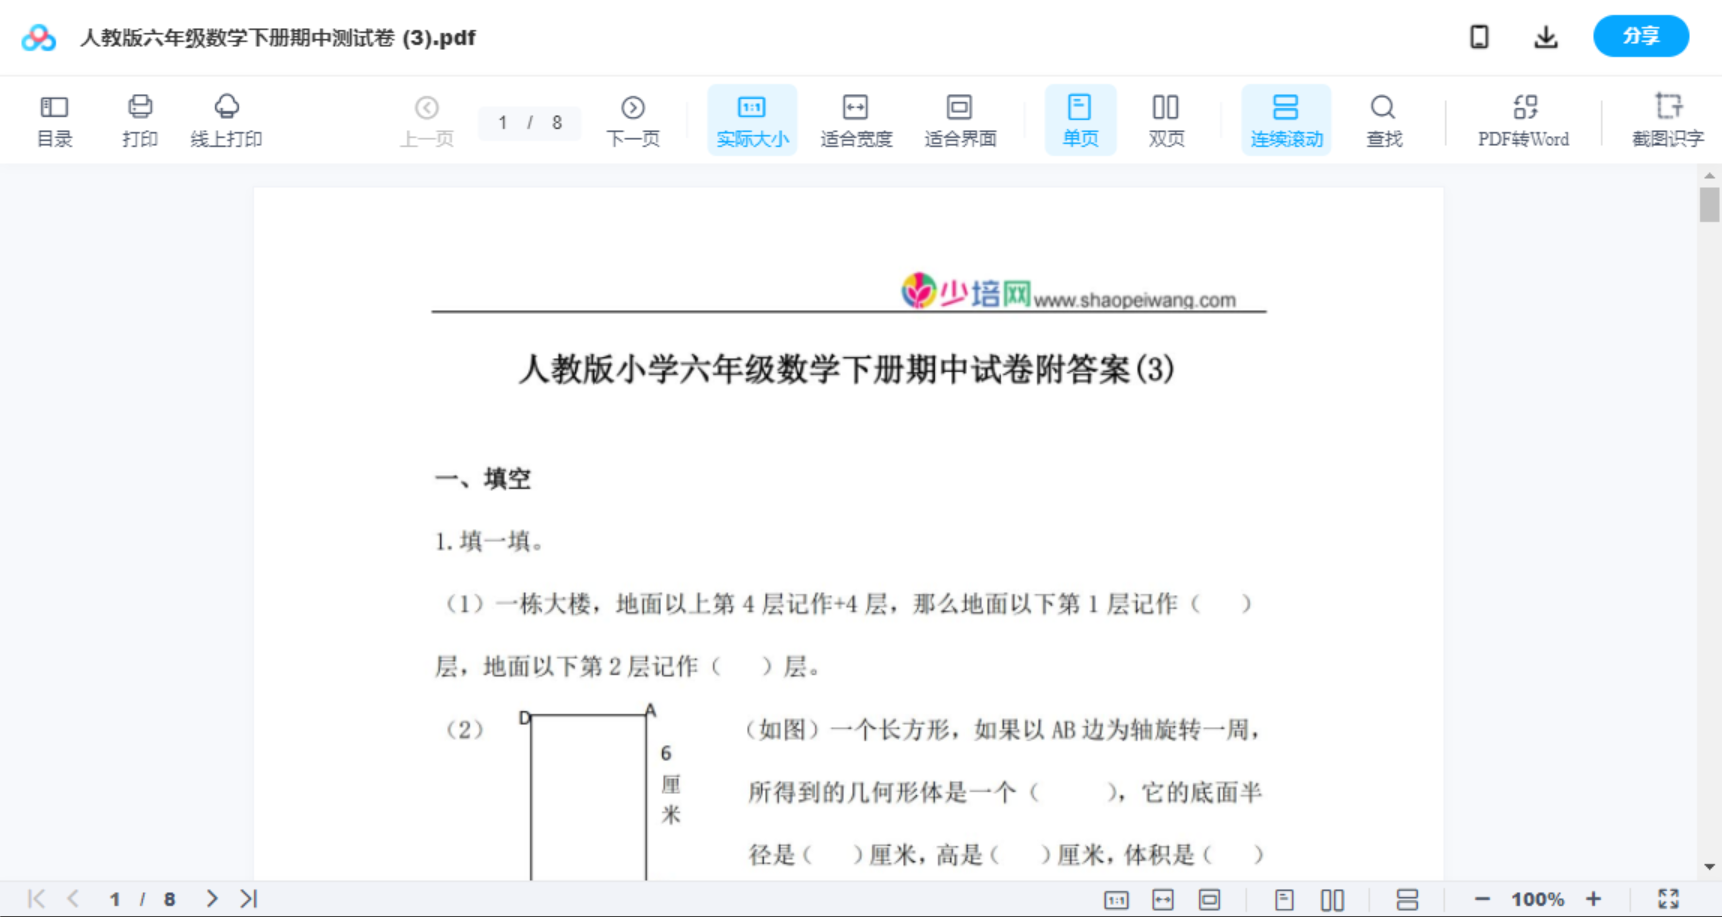This screenshot has height=917, width=1722.
Task: Open the 目录 (table of contents) panel
Action: click(x=54, y=119)
